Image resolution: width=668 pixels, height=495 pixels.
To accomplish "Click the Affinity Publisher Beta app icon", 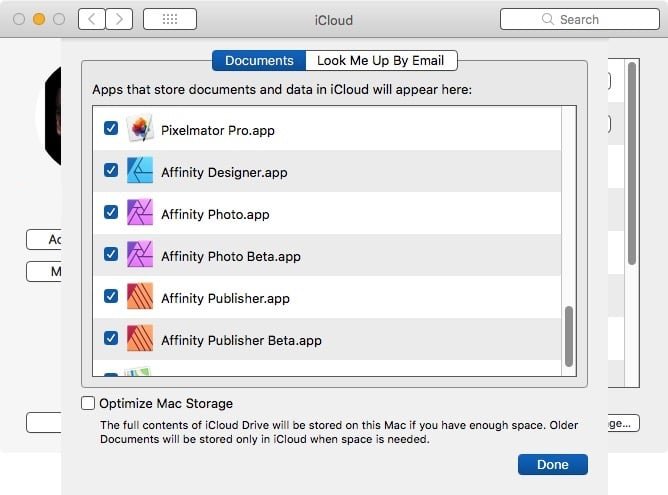I will 139,340.
